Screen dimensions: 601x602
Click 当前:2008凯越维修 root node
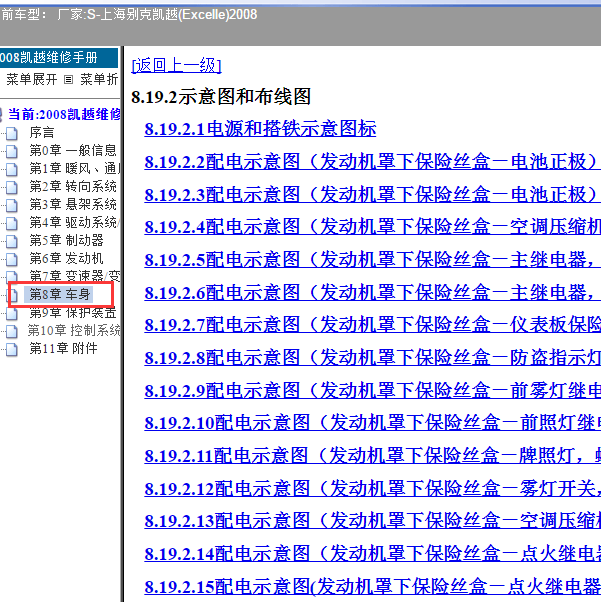[64, 114]
